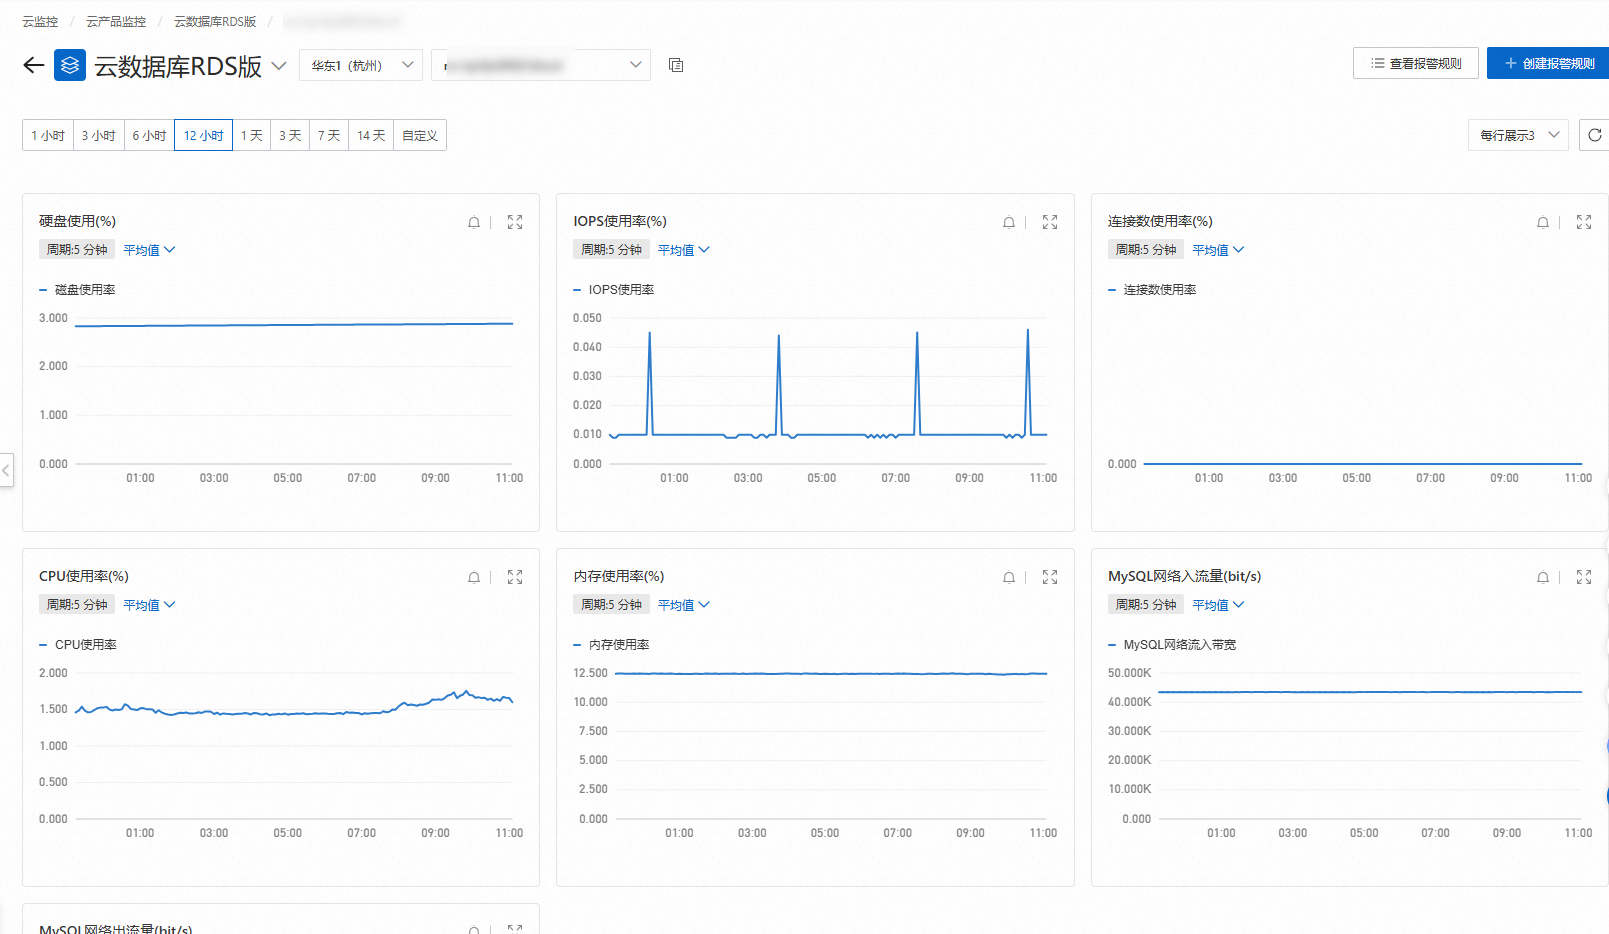The width and height of the screenshot is (1609, 934).
Task: Toggle the 内存使用率 legend series
Action: tap(612, 645)
